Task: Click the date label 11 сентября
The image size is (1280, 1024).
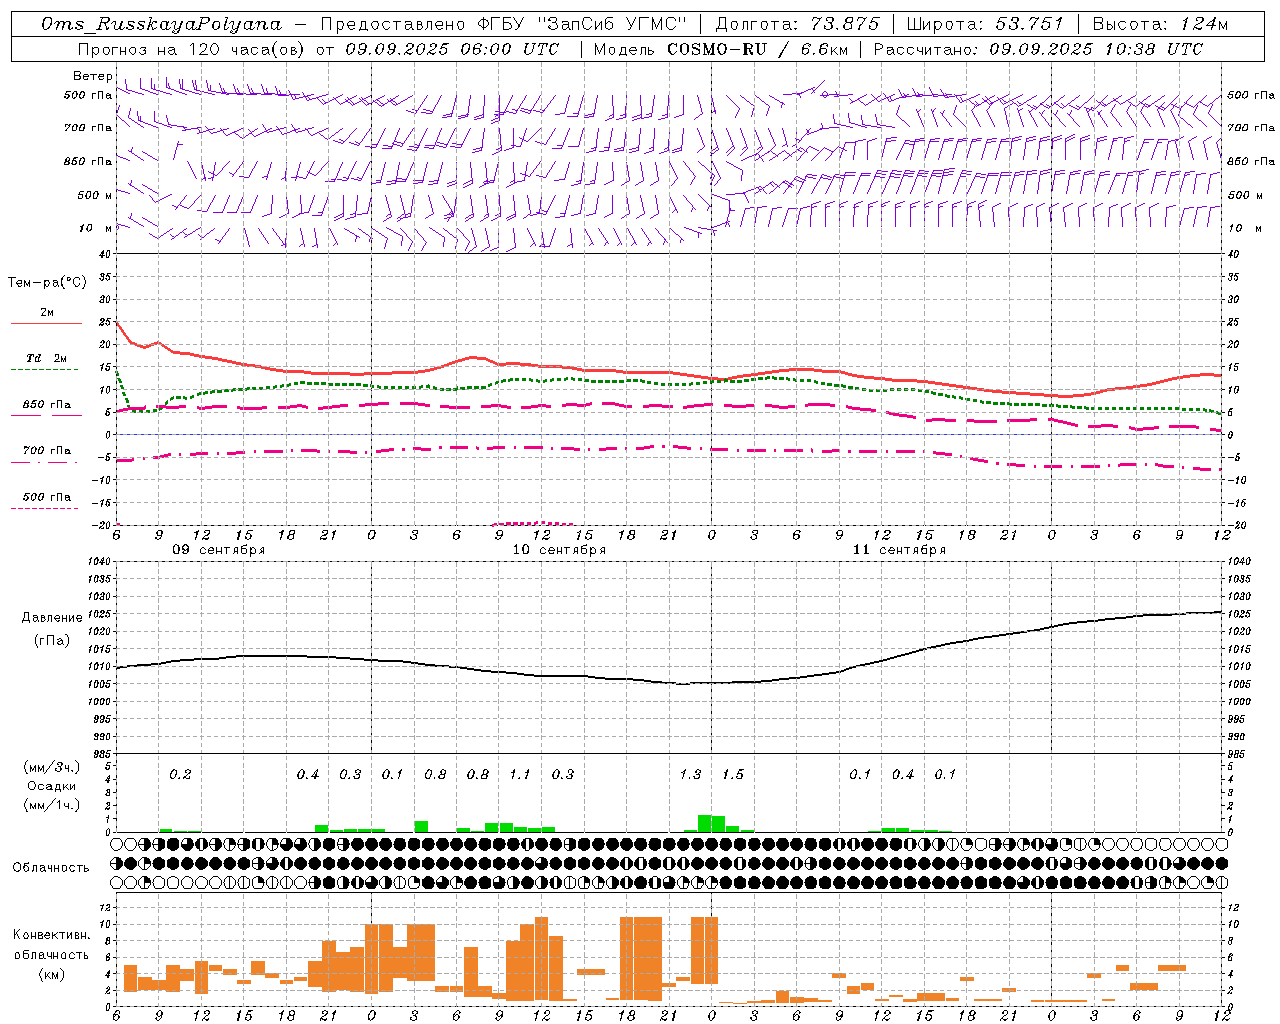Action: click(899, 550)
